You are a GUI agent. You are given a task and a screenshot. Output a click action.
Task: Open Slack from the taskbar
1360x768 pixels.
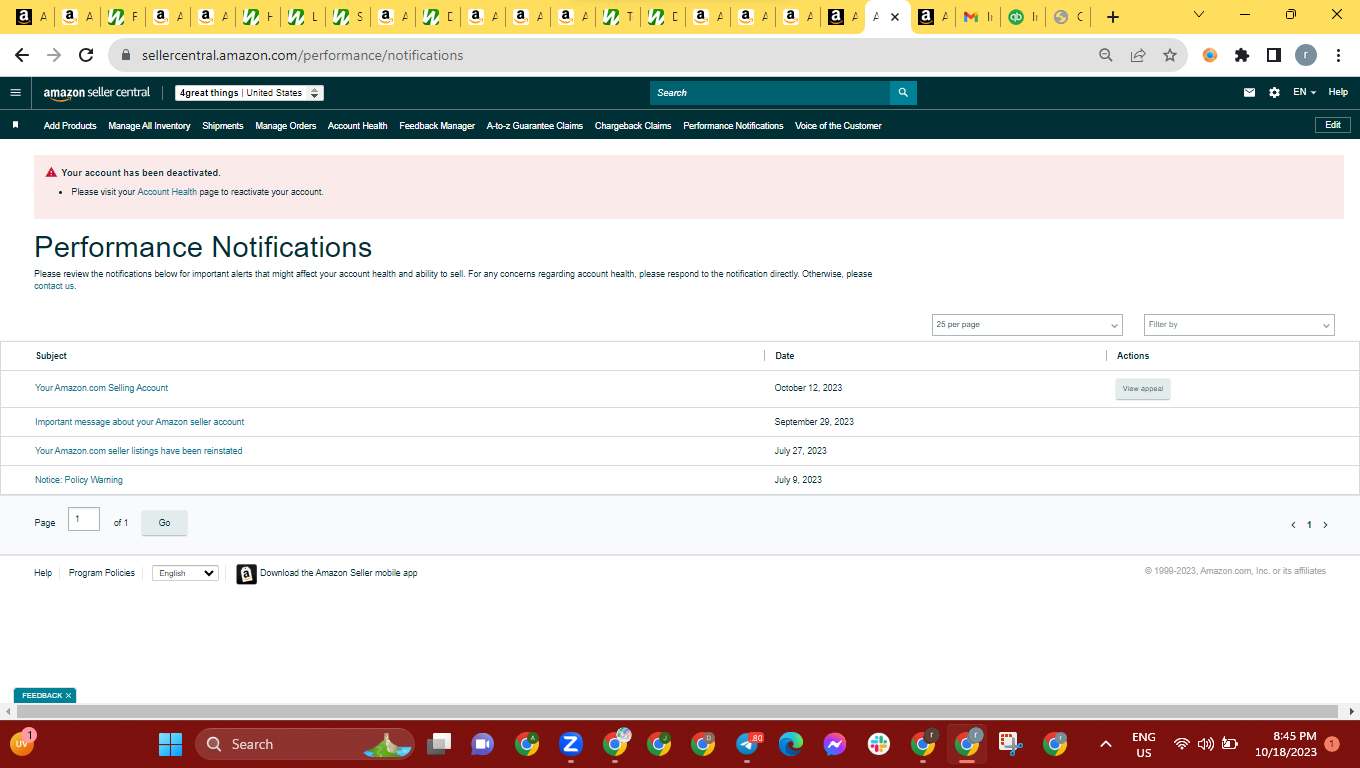coord(879,744)
